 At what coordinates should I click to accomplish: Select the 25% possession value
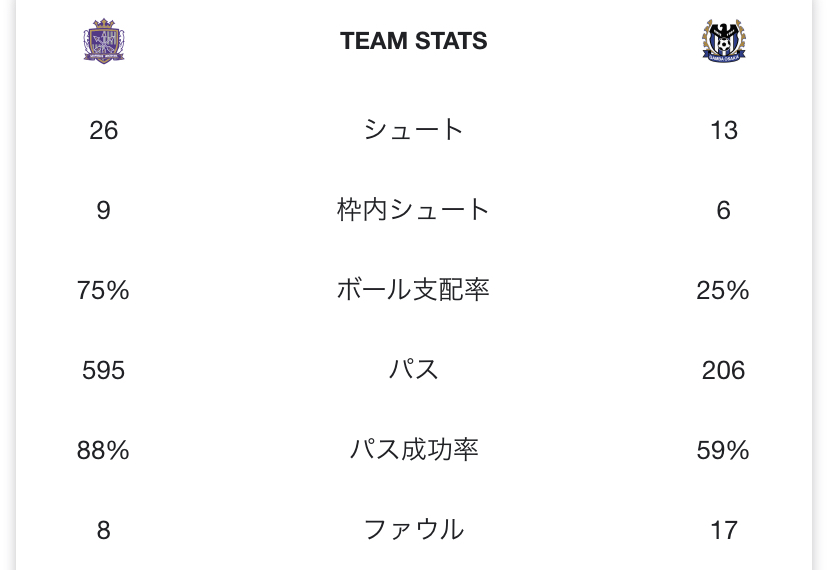coord(723,290)
